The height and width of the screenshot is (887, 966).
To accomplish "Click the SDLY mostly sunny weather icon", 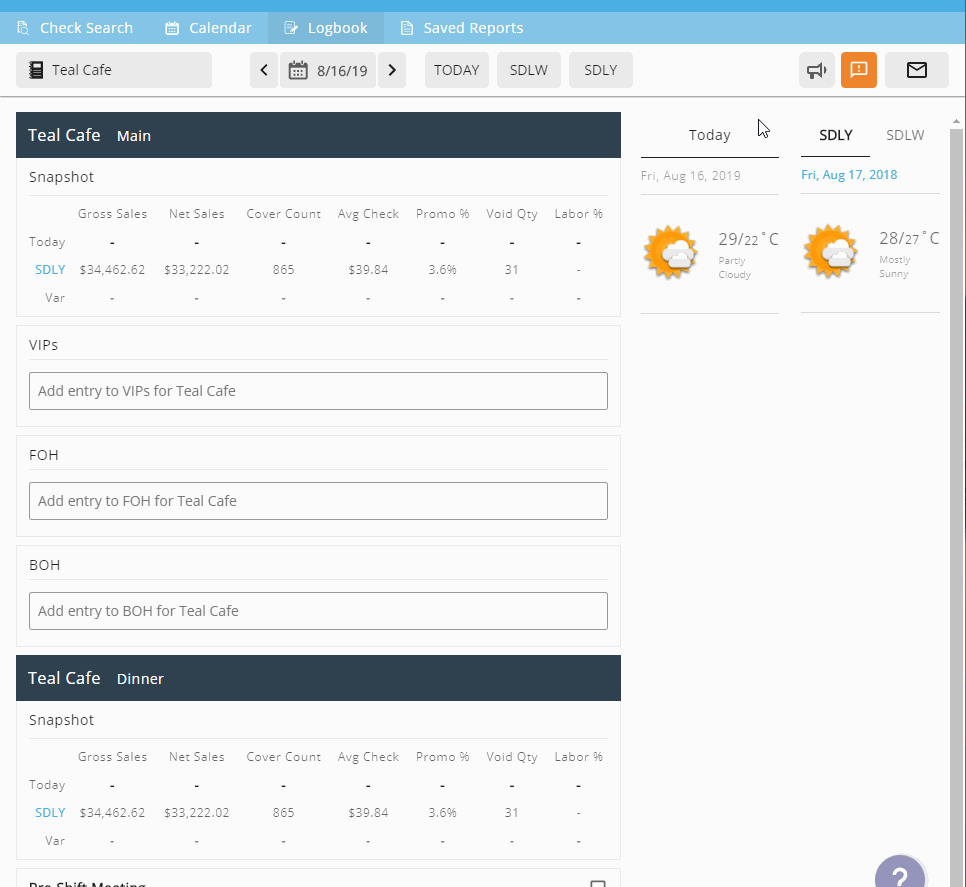I will click(x=831, y=253).
